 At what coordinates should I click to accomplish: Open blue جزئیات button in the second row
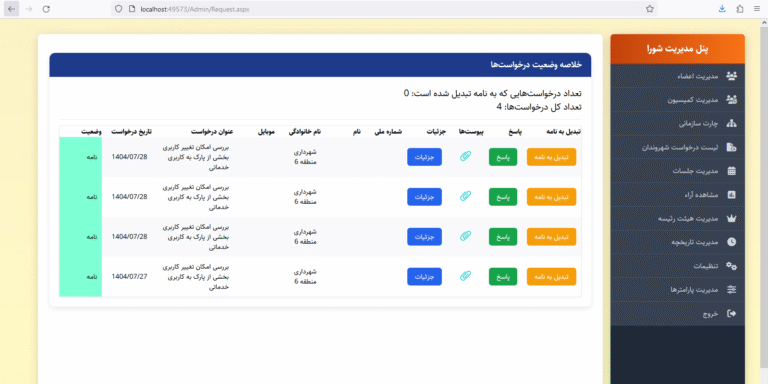pyautogui.click(x=424, y=196)
